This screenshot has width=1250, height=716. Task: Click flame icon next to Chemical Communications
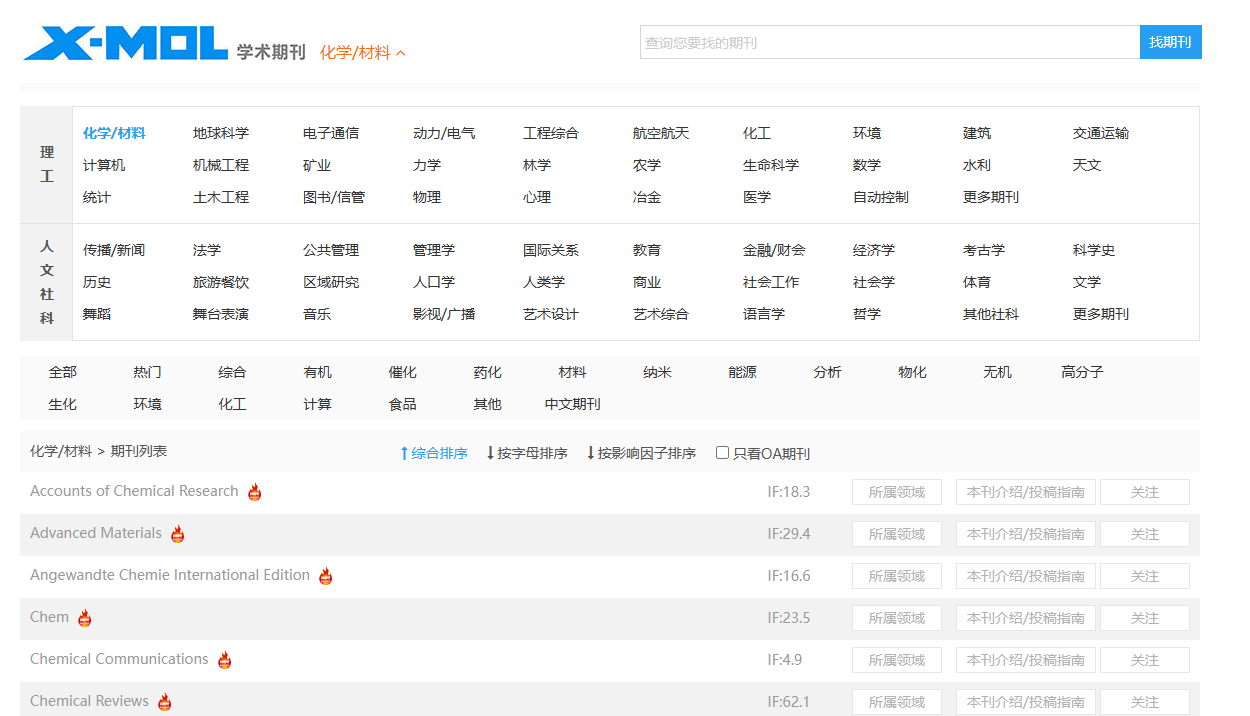(225, 660)
